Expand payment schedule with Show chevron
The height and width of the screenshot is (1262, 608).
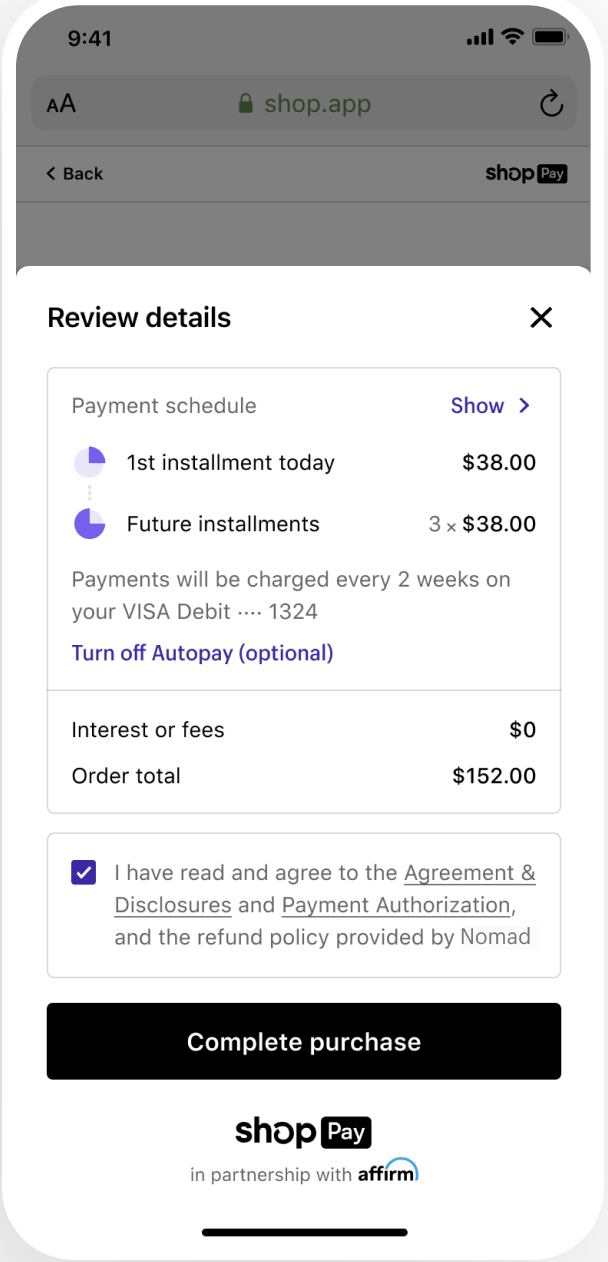coord(525,406)
